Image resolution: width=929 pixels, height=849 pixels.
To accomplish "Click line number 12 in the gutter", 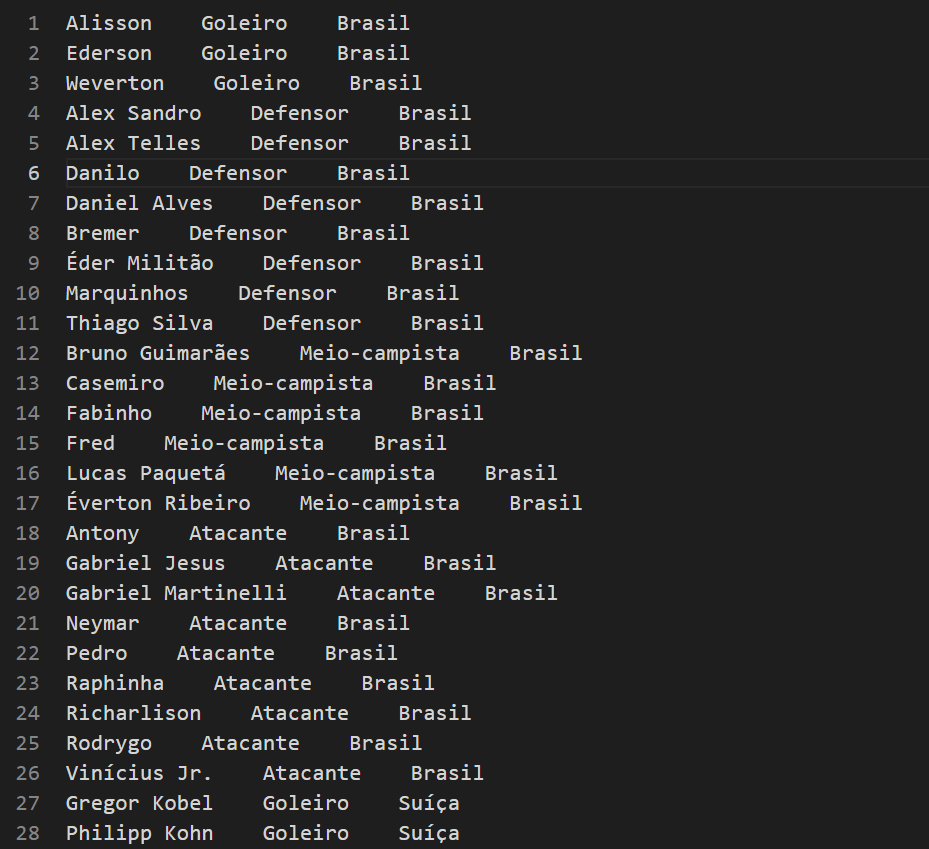I will tap(28, 353).
